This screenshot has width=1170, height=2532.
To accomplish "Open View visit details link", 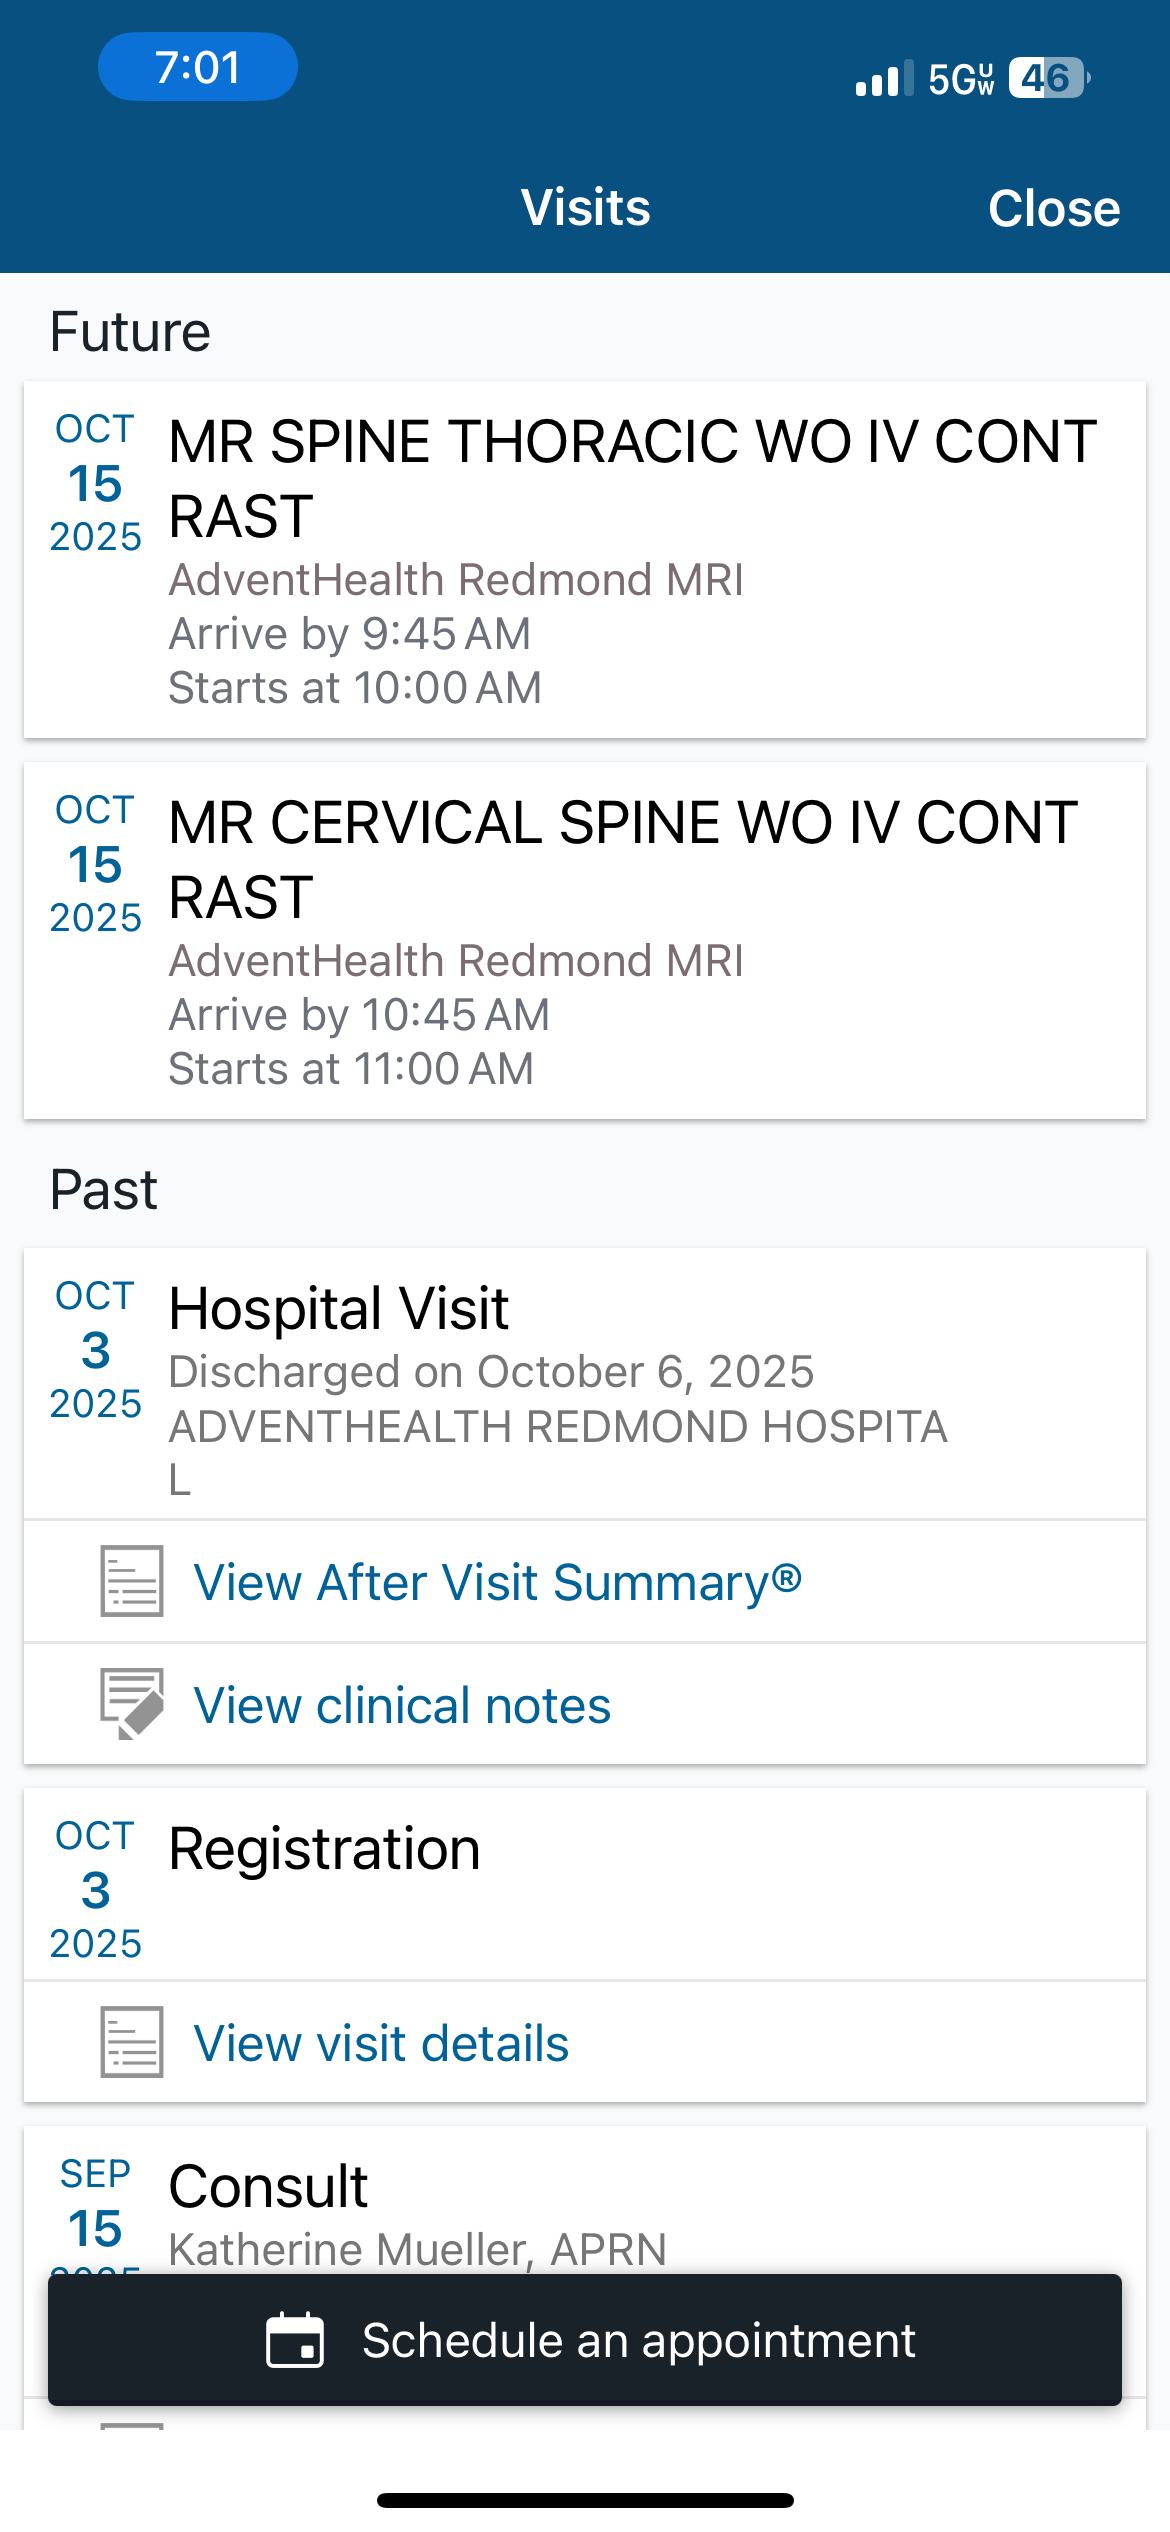I will click(x=381, y=2043).
